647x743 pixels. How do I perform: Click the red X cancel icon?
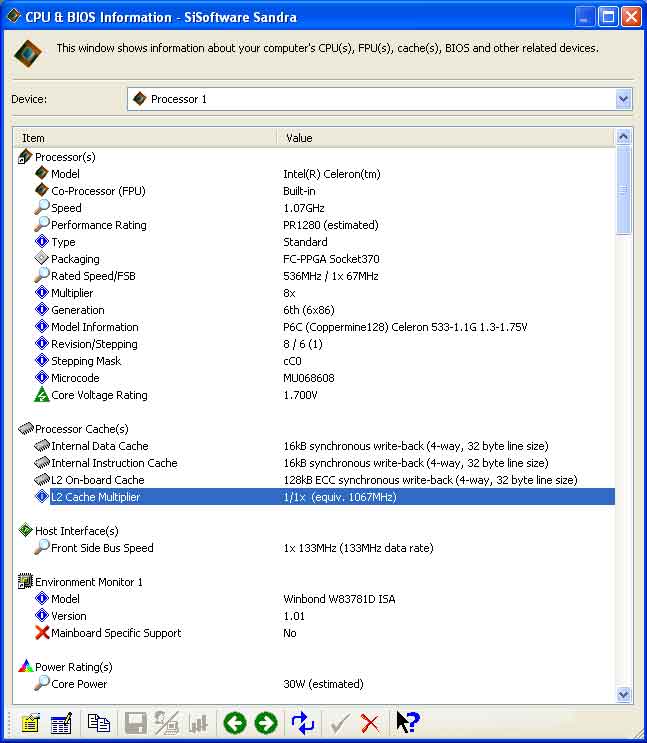370,722
